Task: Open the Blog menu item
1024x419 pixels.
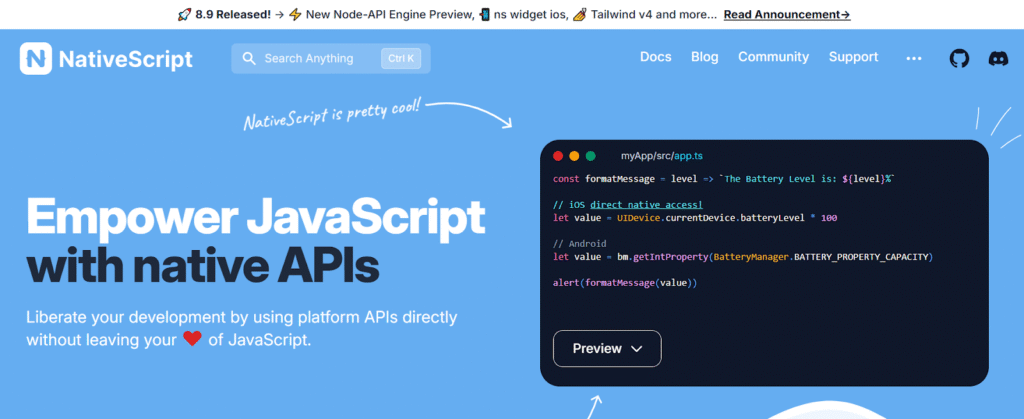Action: 705,57
